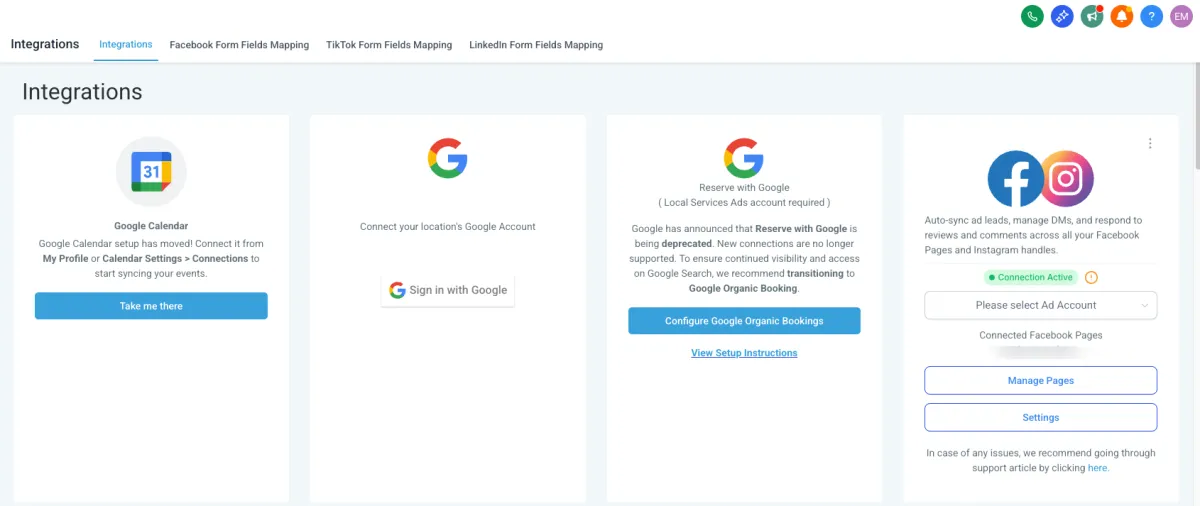
Task: Click the orange warning icon beside Connection Active
Action: pyautogui.click(x=1091, y=277)
